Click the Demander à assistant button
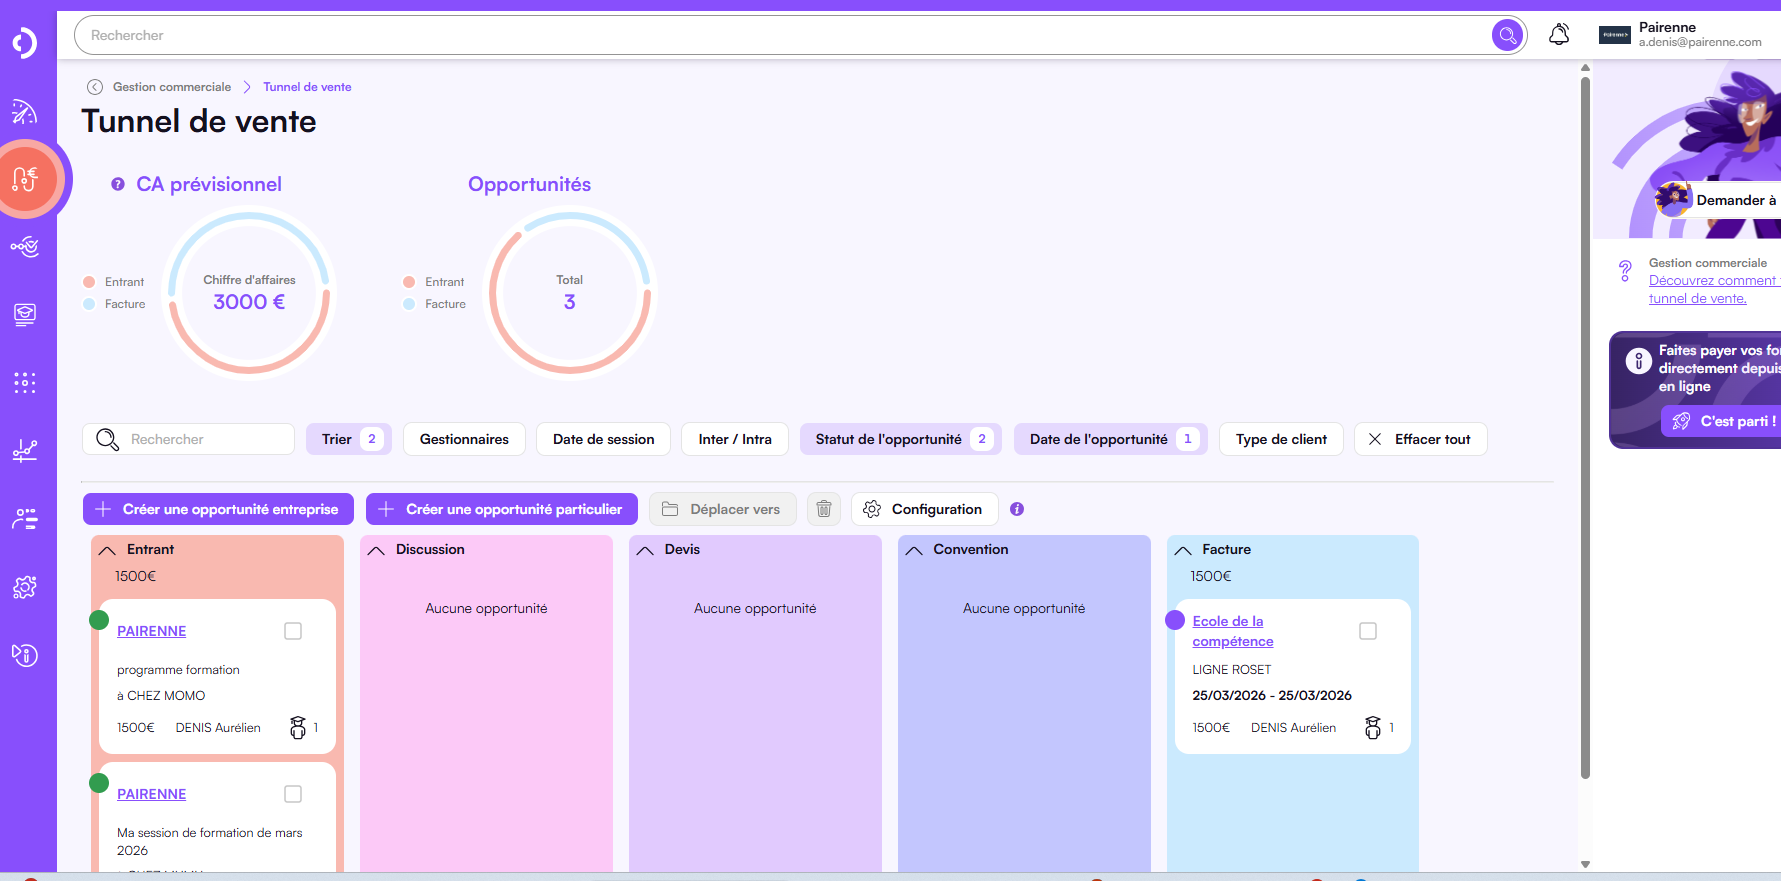This screenshot has height=881, width=1781. click(1719, 200)
